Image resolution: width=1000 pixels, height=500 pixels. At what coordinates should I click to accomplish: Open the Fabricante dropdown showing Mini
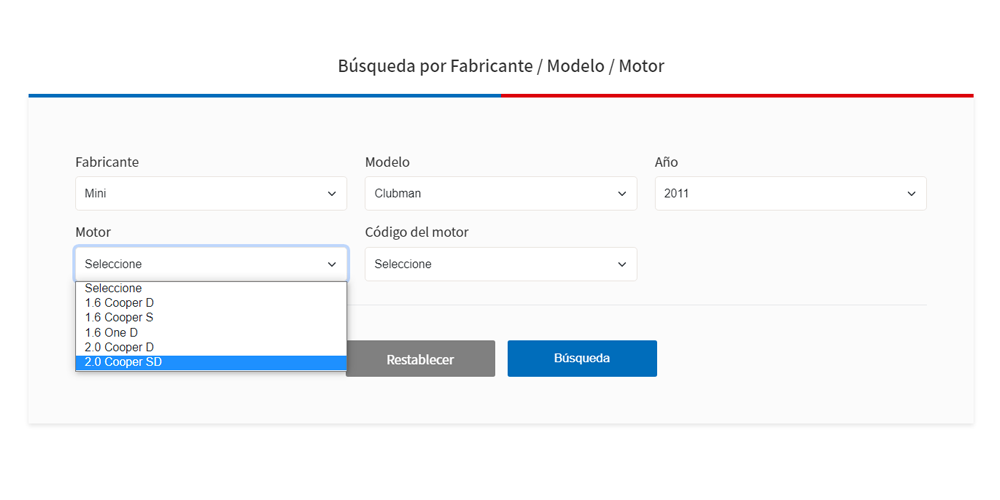(211, 193)
